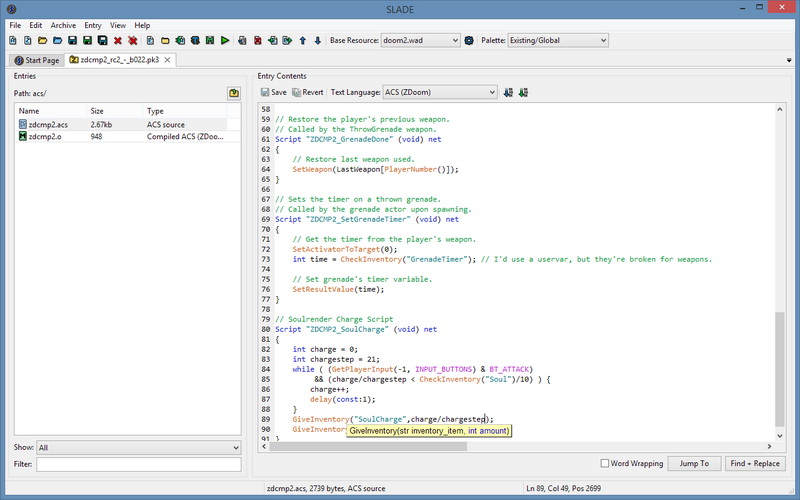Open the Archive menu
The width and height of the screenshot is (800, 500).
click(63, 25)
